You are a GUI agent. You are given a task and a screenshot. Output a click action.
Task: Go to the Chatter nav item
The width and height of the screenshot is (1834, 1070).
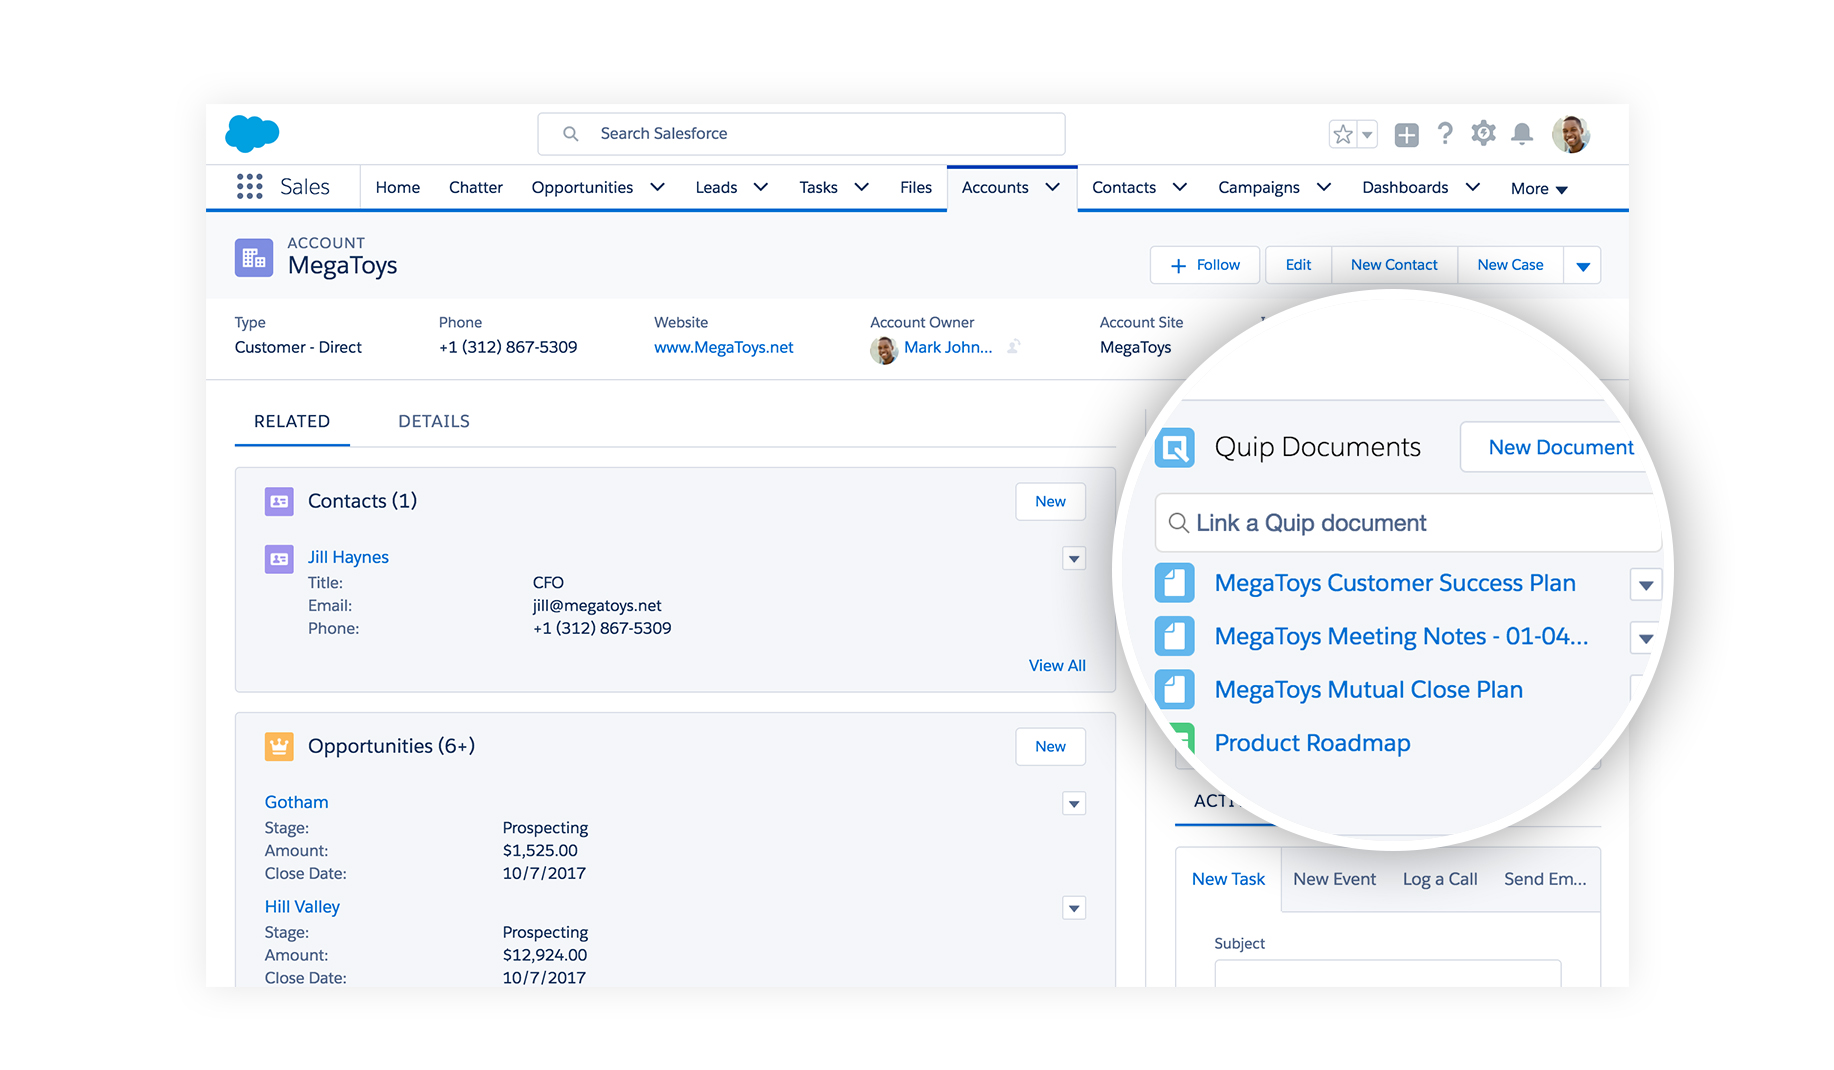[476, 187]
